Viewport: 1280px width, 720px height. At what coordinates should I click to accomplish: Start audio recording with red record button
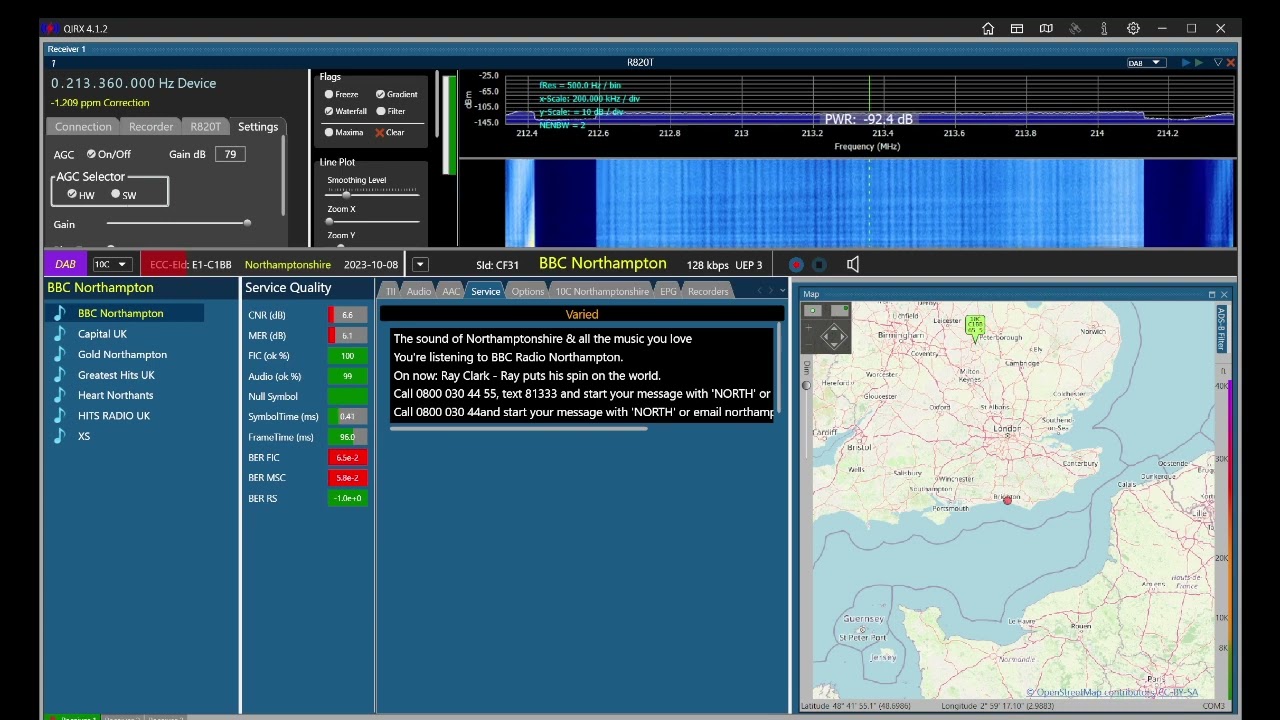(x=796, y=265)
